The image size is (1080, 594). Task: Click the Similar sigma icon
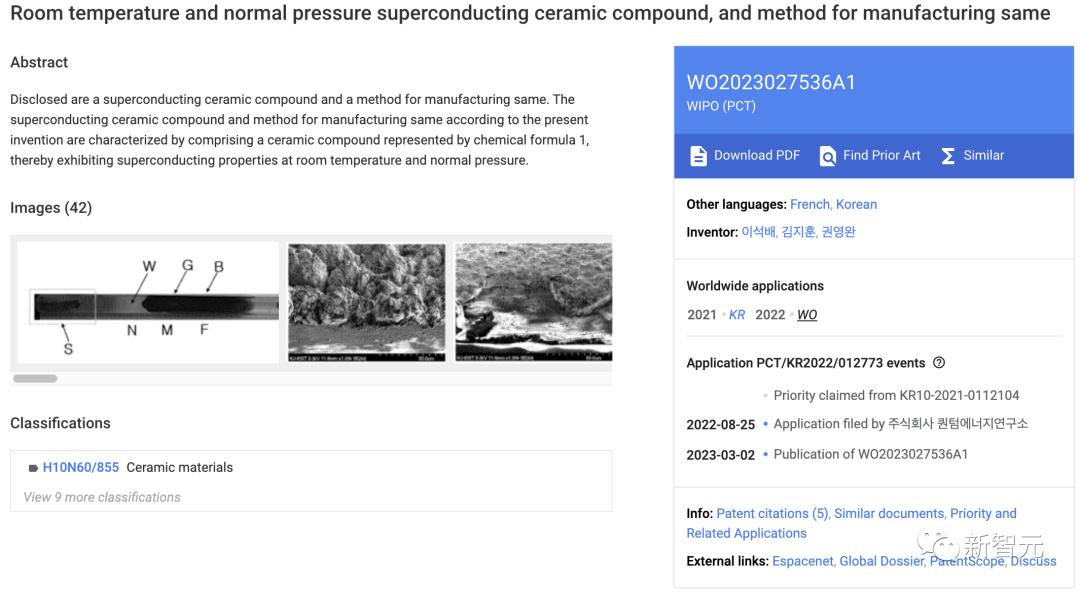pyautogui.click(x=948, y=156)
